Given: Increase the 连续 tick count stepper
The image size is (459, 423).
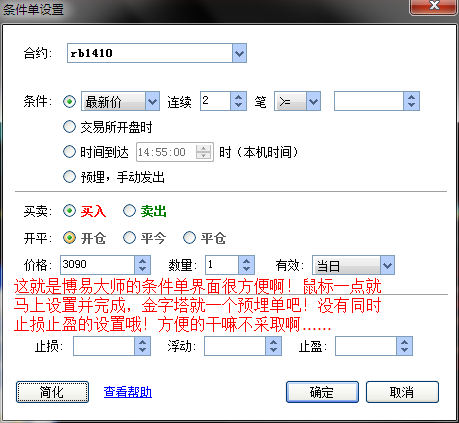Looking at the screenshot, I should pos(238,97).
